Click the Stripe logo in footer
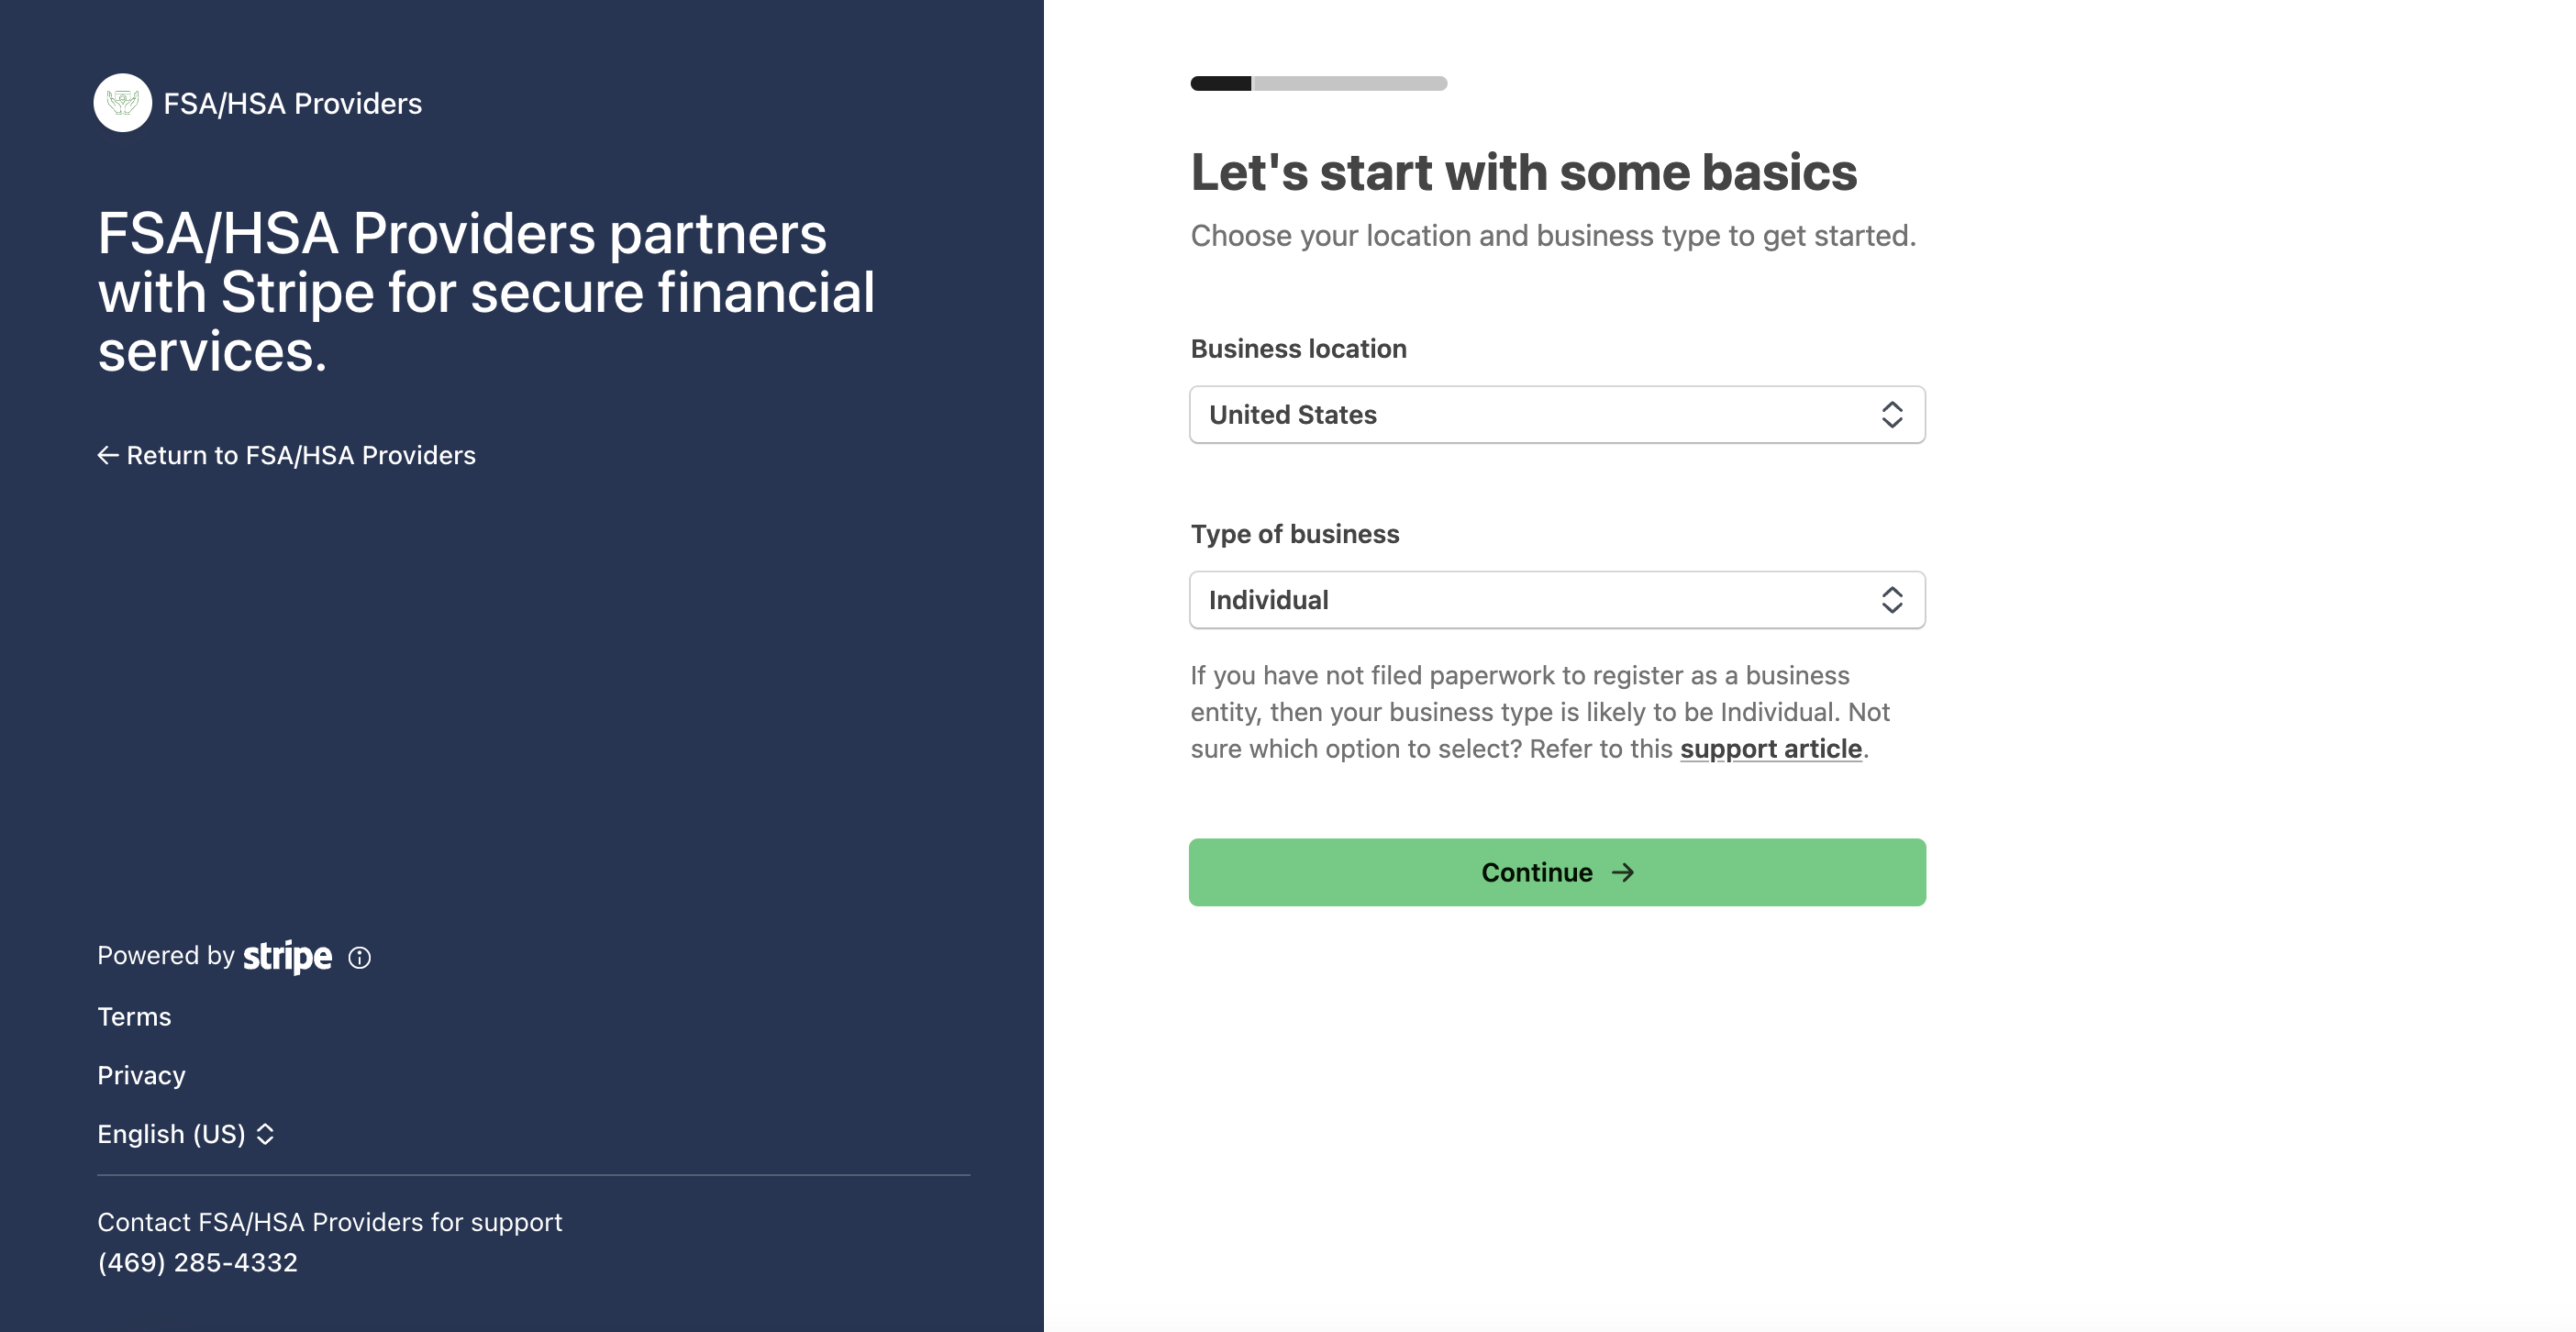 click(x=288, y=957)
